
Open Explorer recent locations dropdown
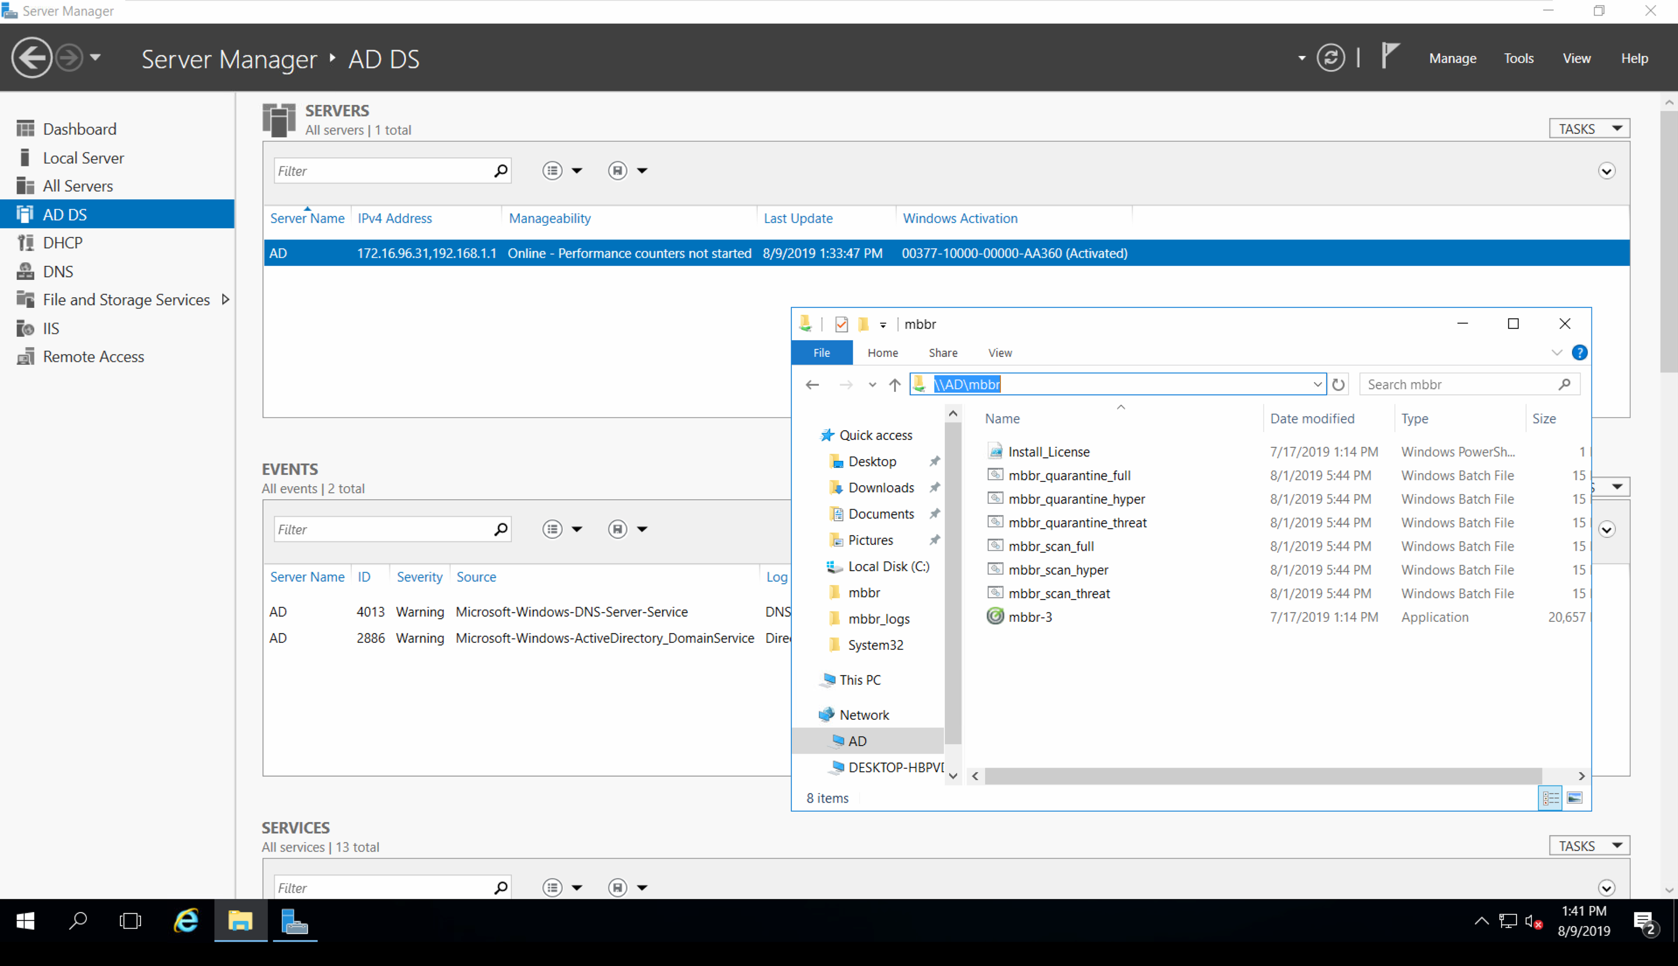coord(872,384)
